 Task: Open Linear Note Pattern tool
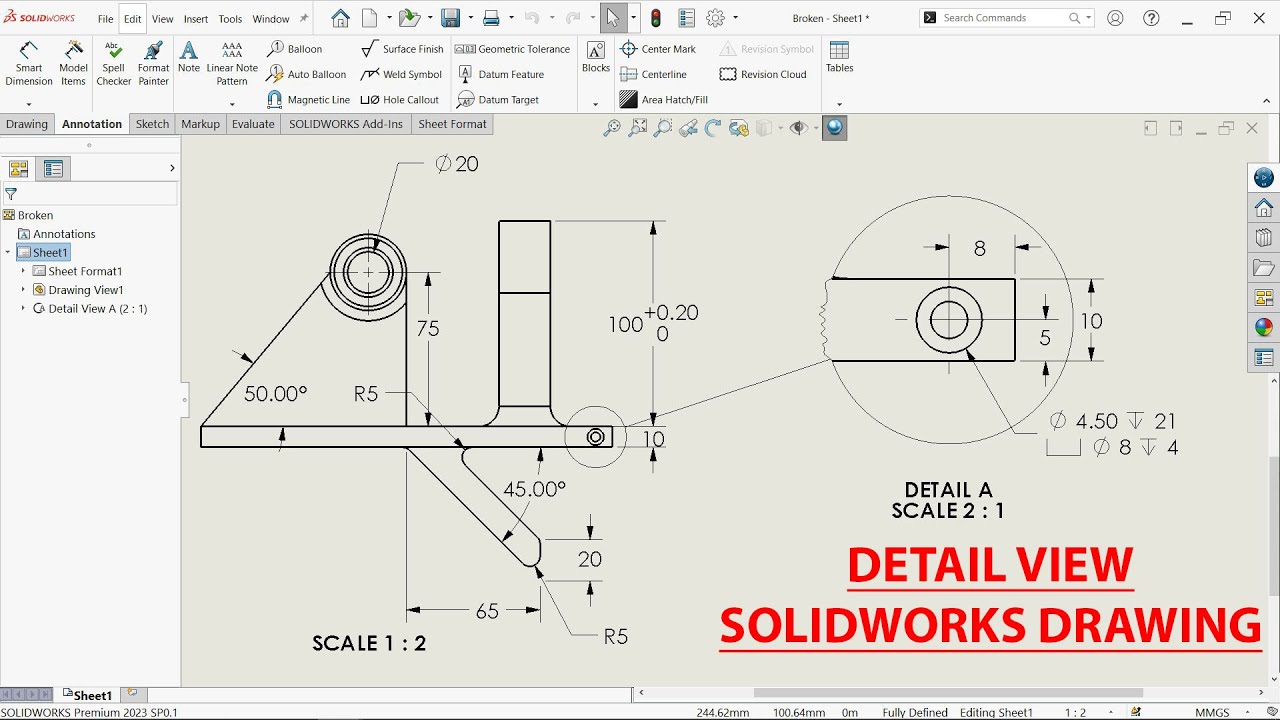coord(232,64)
